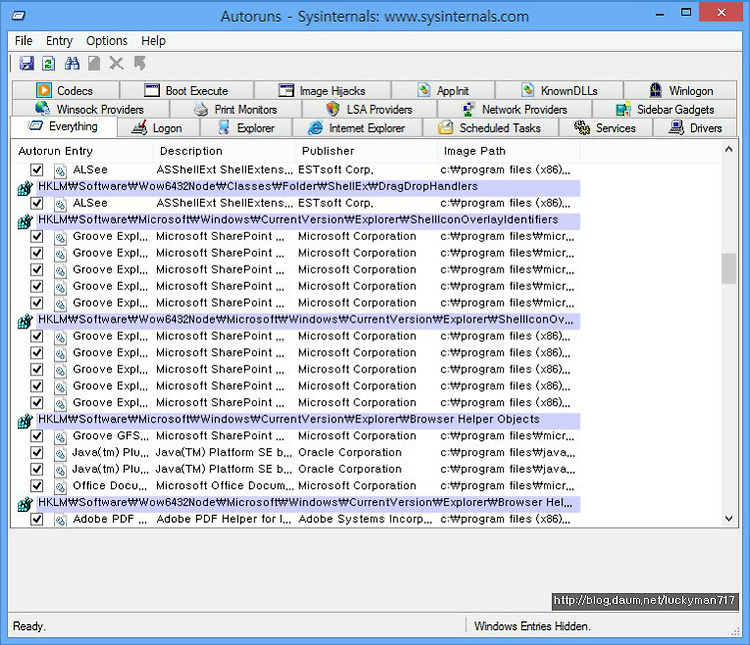
Task: Click file icon of Office Docu... entry
Action: pyautogui.click(x=60, y=487)
